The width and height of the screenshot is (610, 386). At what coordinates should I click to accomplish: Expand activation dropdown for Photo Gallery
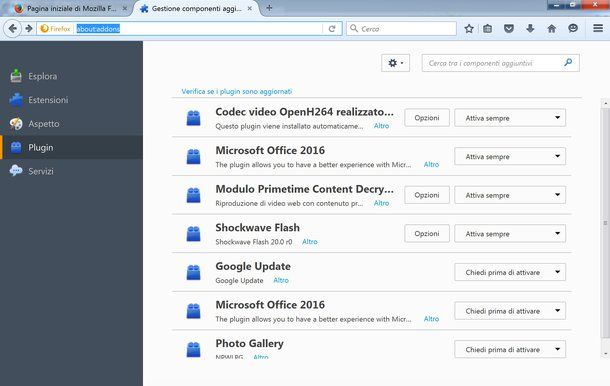510,349
